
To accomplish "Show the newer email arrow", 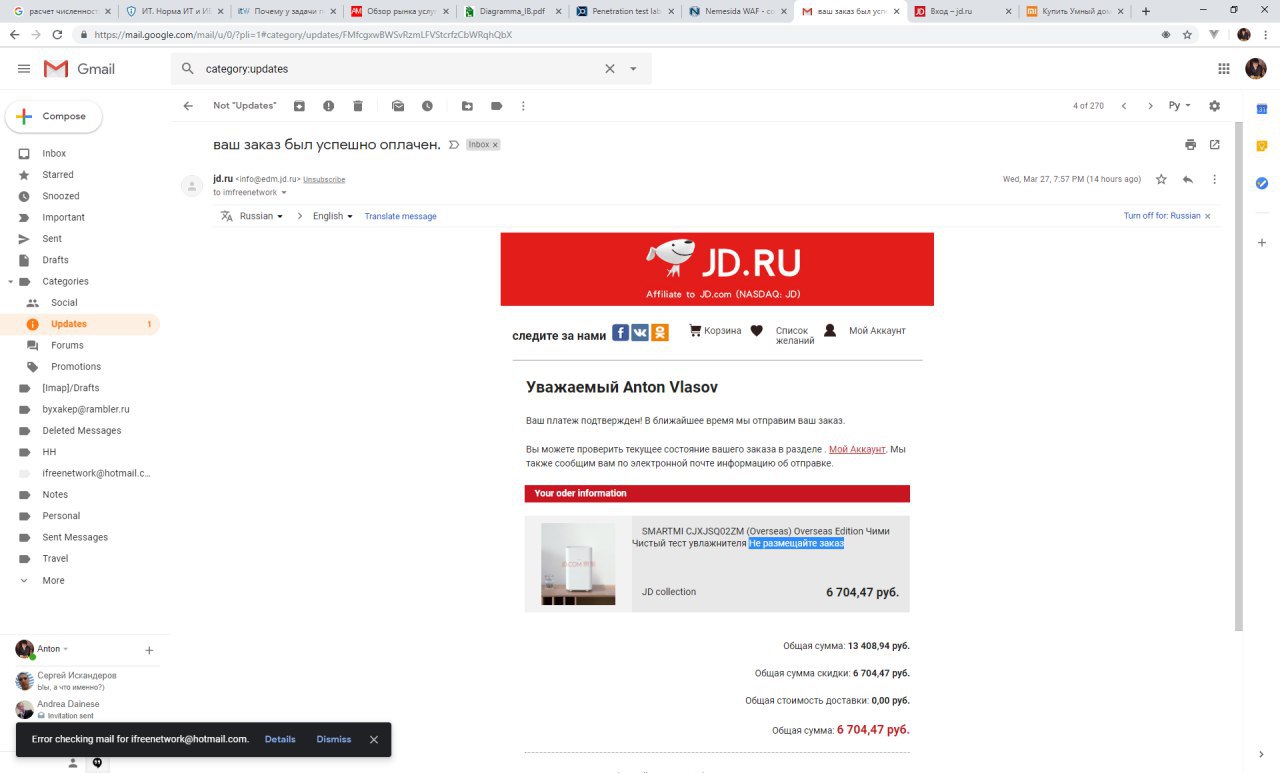I will click(1124, 106).
